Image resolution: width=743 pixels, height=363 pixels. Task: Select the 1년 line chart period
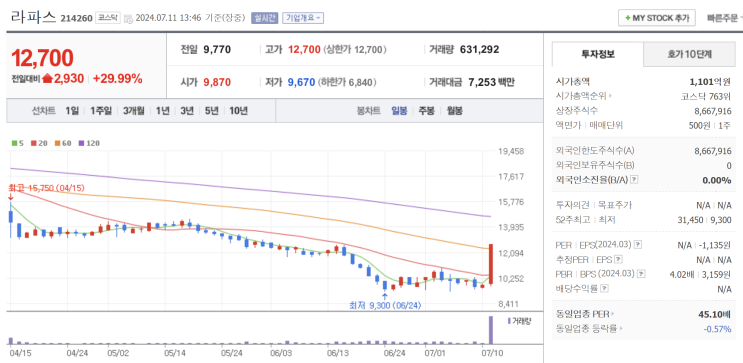pos(162,111)
